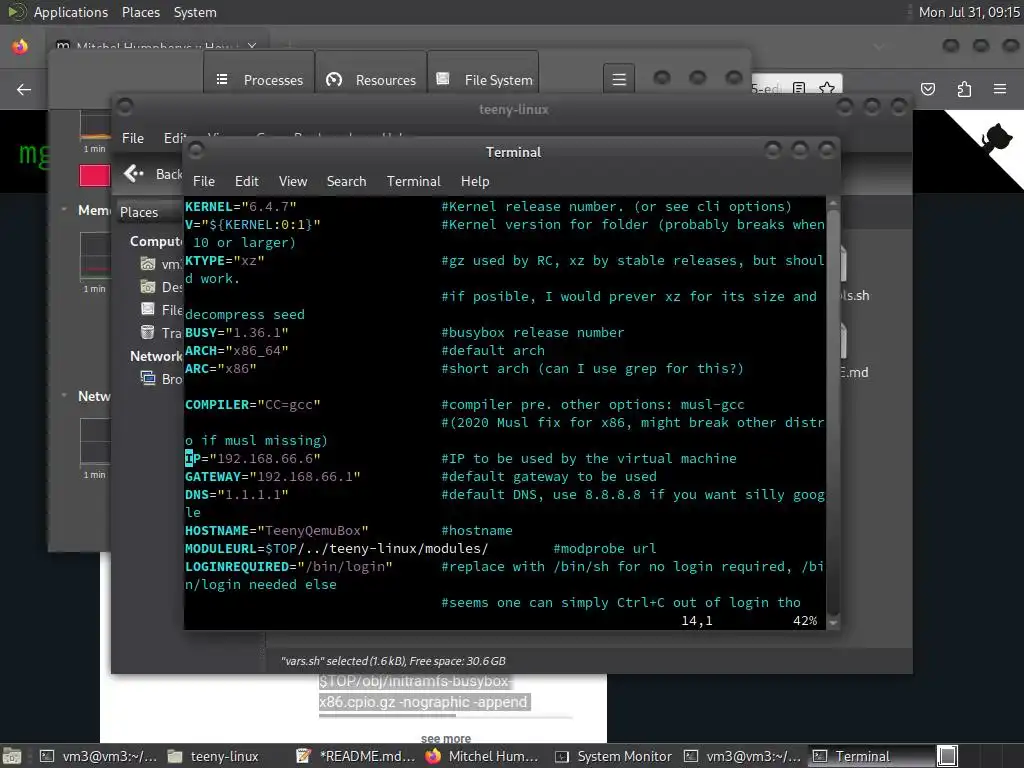Click GitHub octocat corner icon

tap(995, 138)
